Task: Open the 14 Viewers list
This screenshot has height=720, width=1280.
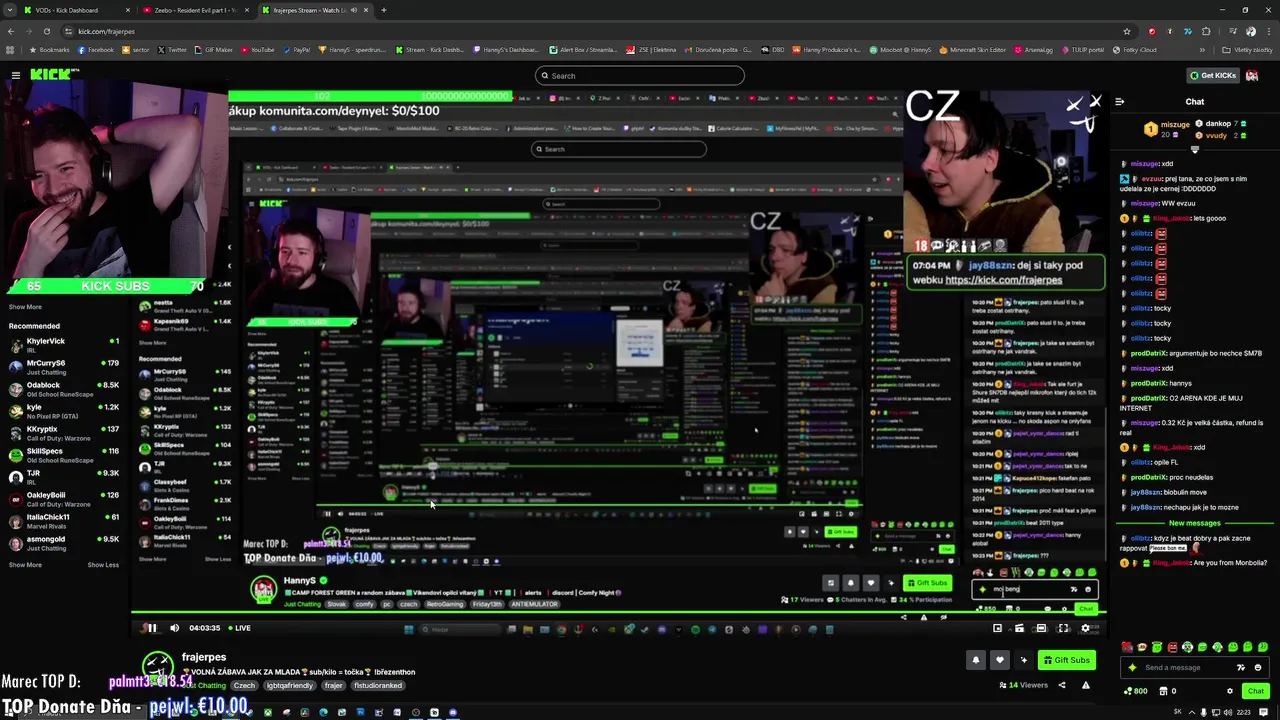Action: tap(1023, 685)
